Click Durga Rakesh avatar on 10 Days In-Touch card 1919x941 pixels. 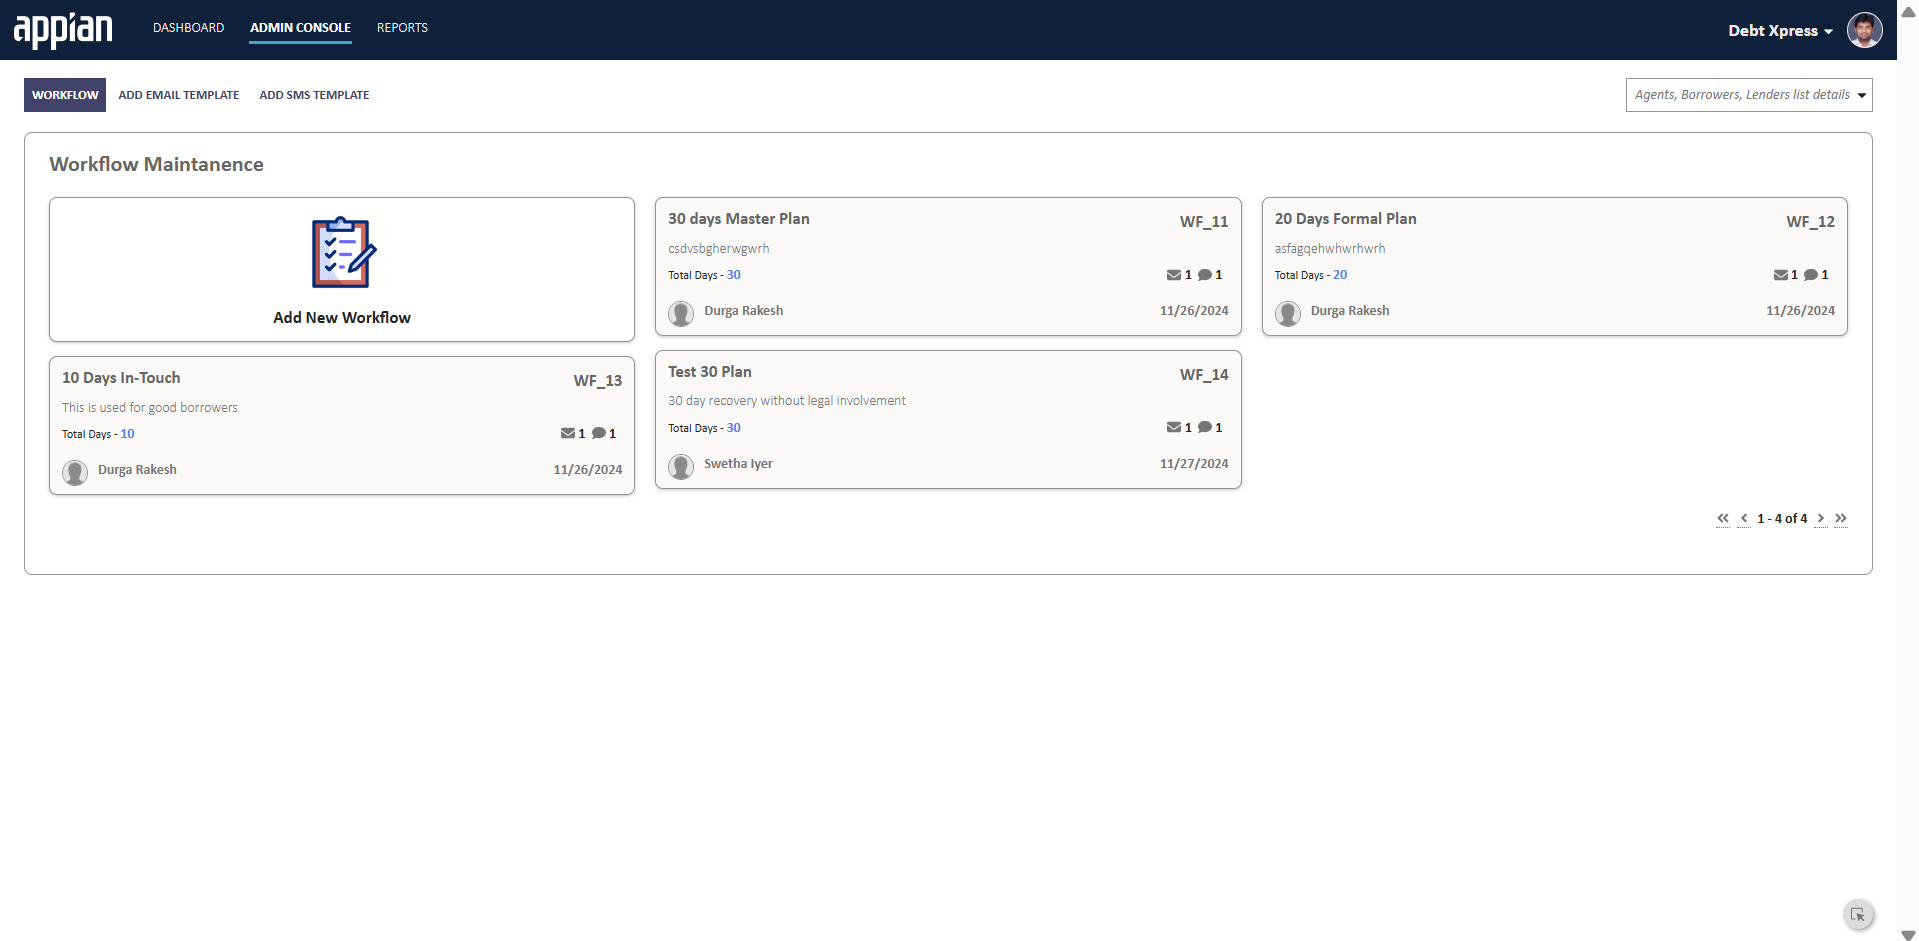75,472
